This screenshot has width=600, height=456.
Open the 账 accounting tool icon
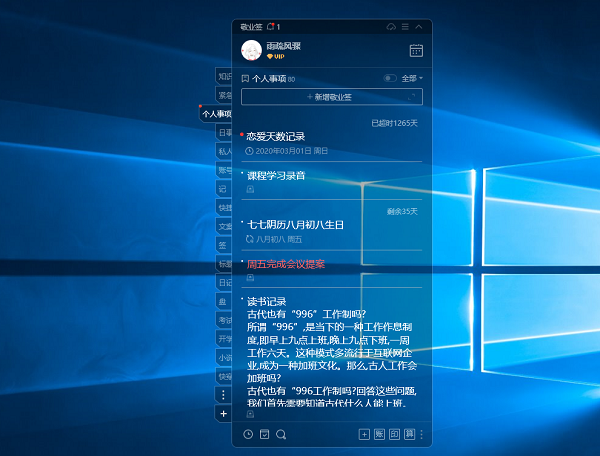tap(379, 434)
